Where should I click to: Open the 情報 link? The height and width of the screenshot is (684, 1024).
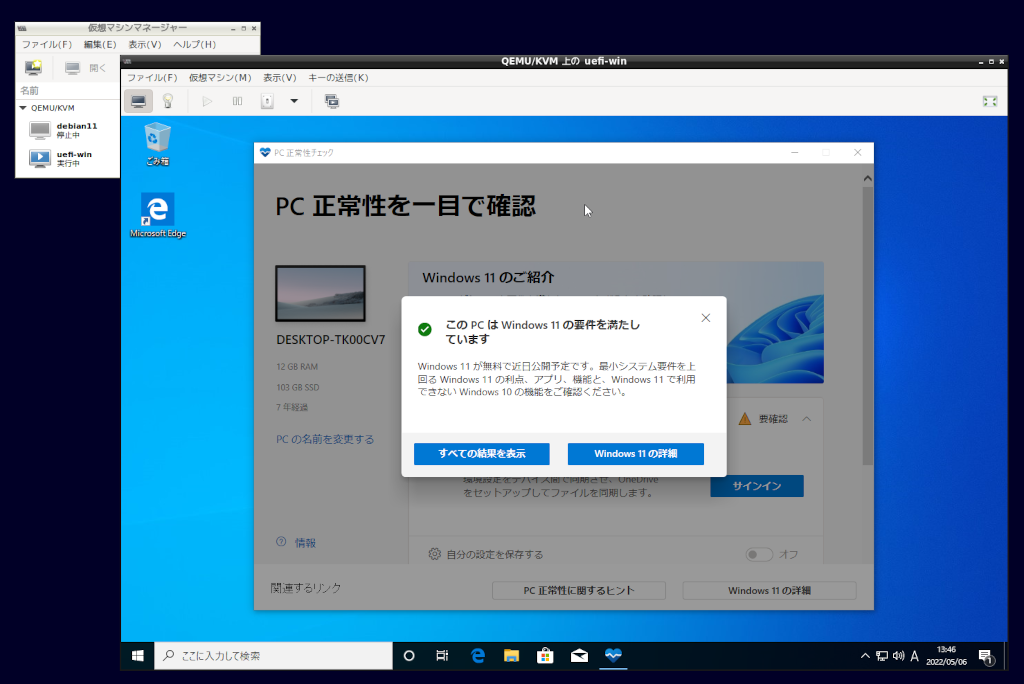coord(305,542)
